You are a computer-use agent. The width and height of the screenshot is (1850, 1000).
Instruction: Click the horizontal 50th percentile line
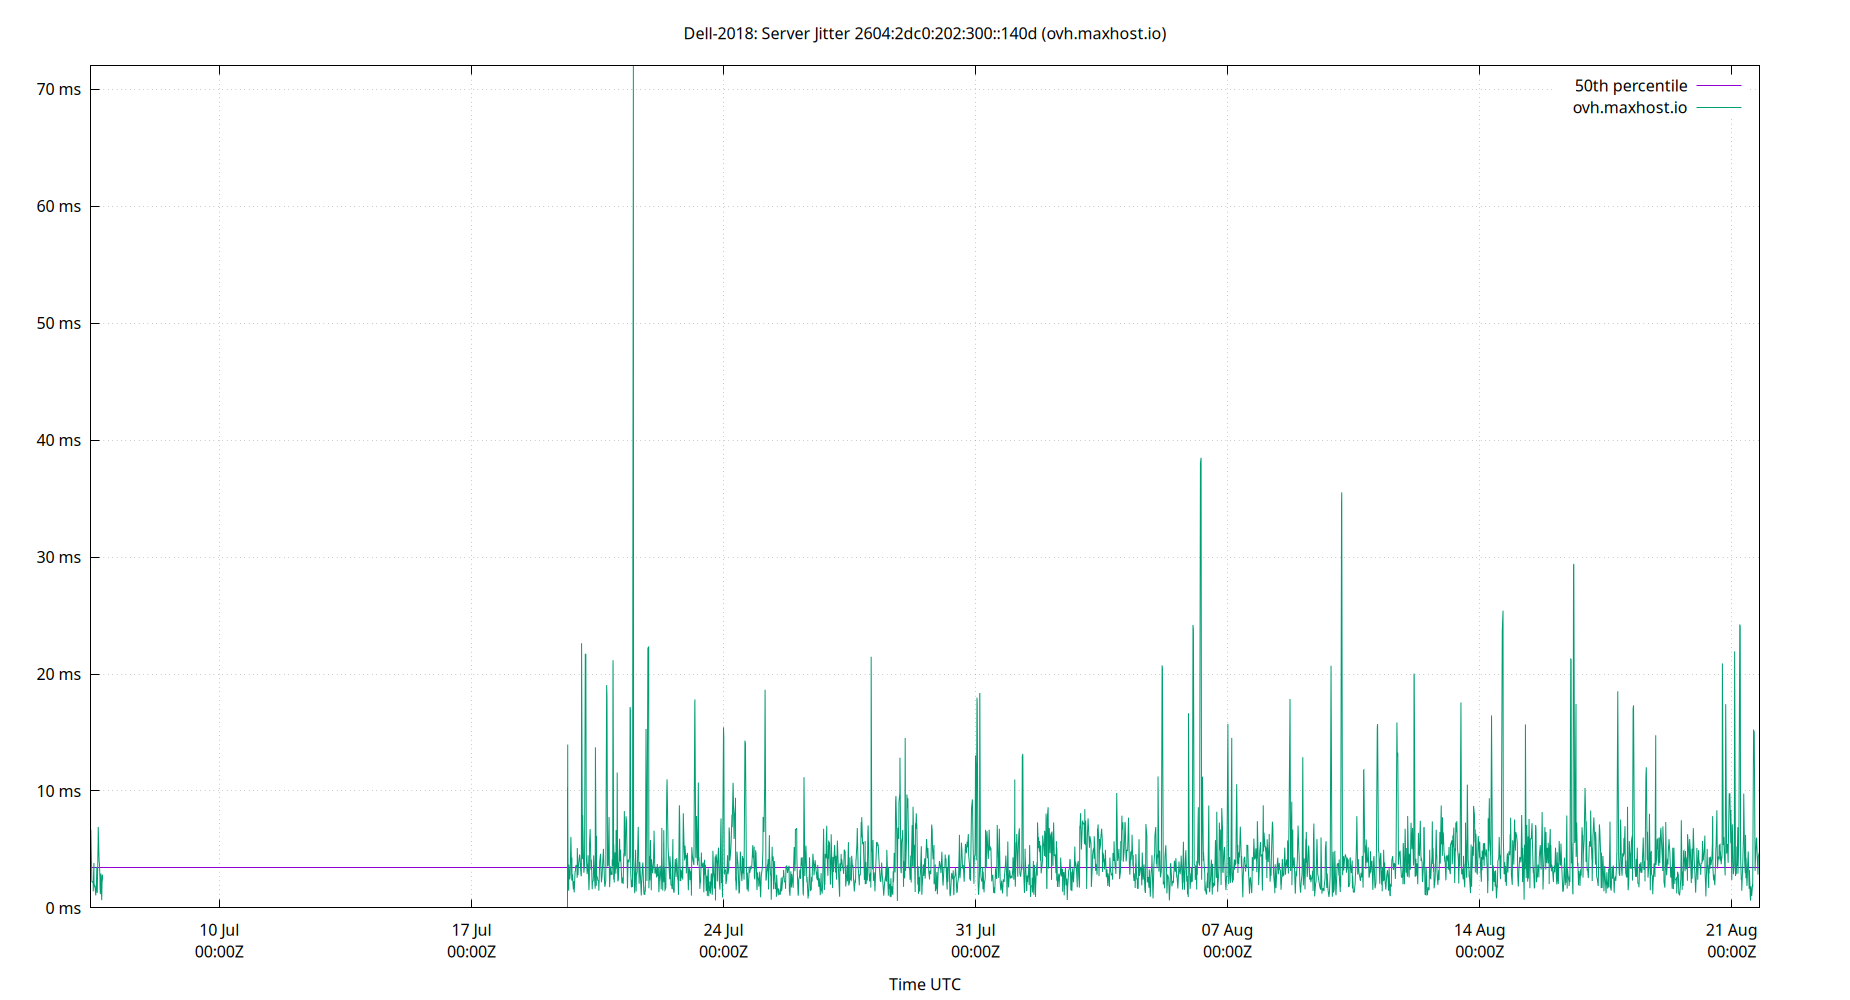pos(350,868)
